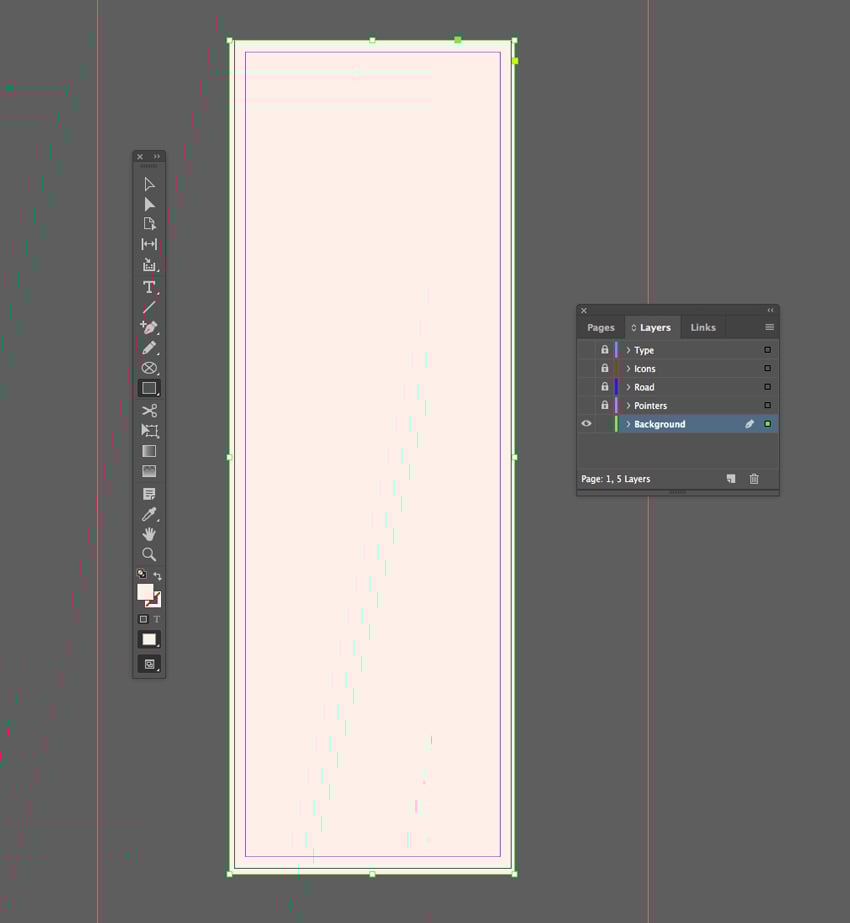Select the Gradient Swatch tool
Image resolution: width=850 pixels, height=923 pixels.
(148, 451)
